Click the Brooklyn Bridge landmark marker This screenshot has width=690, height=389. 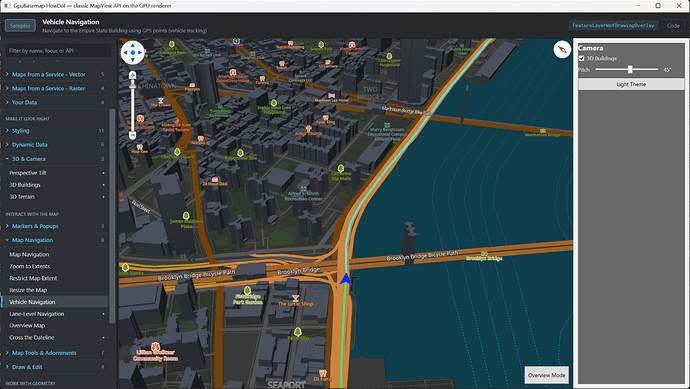[484, 254]
